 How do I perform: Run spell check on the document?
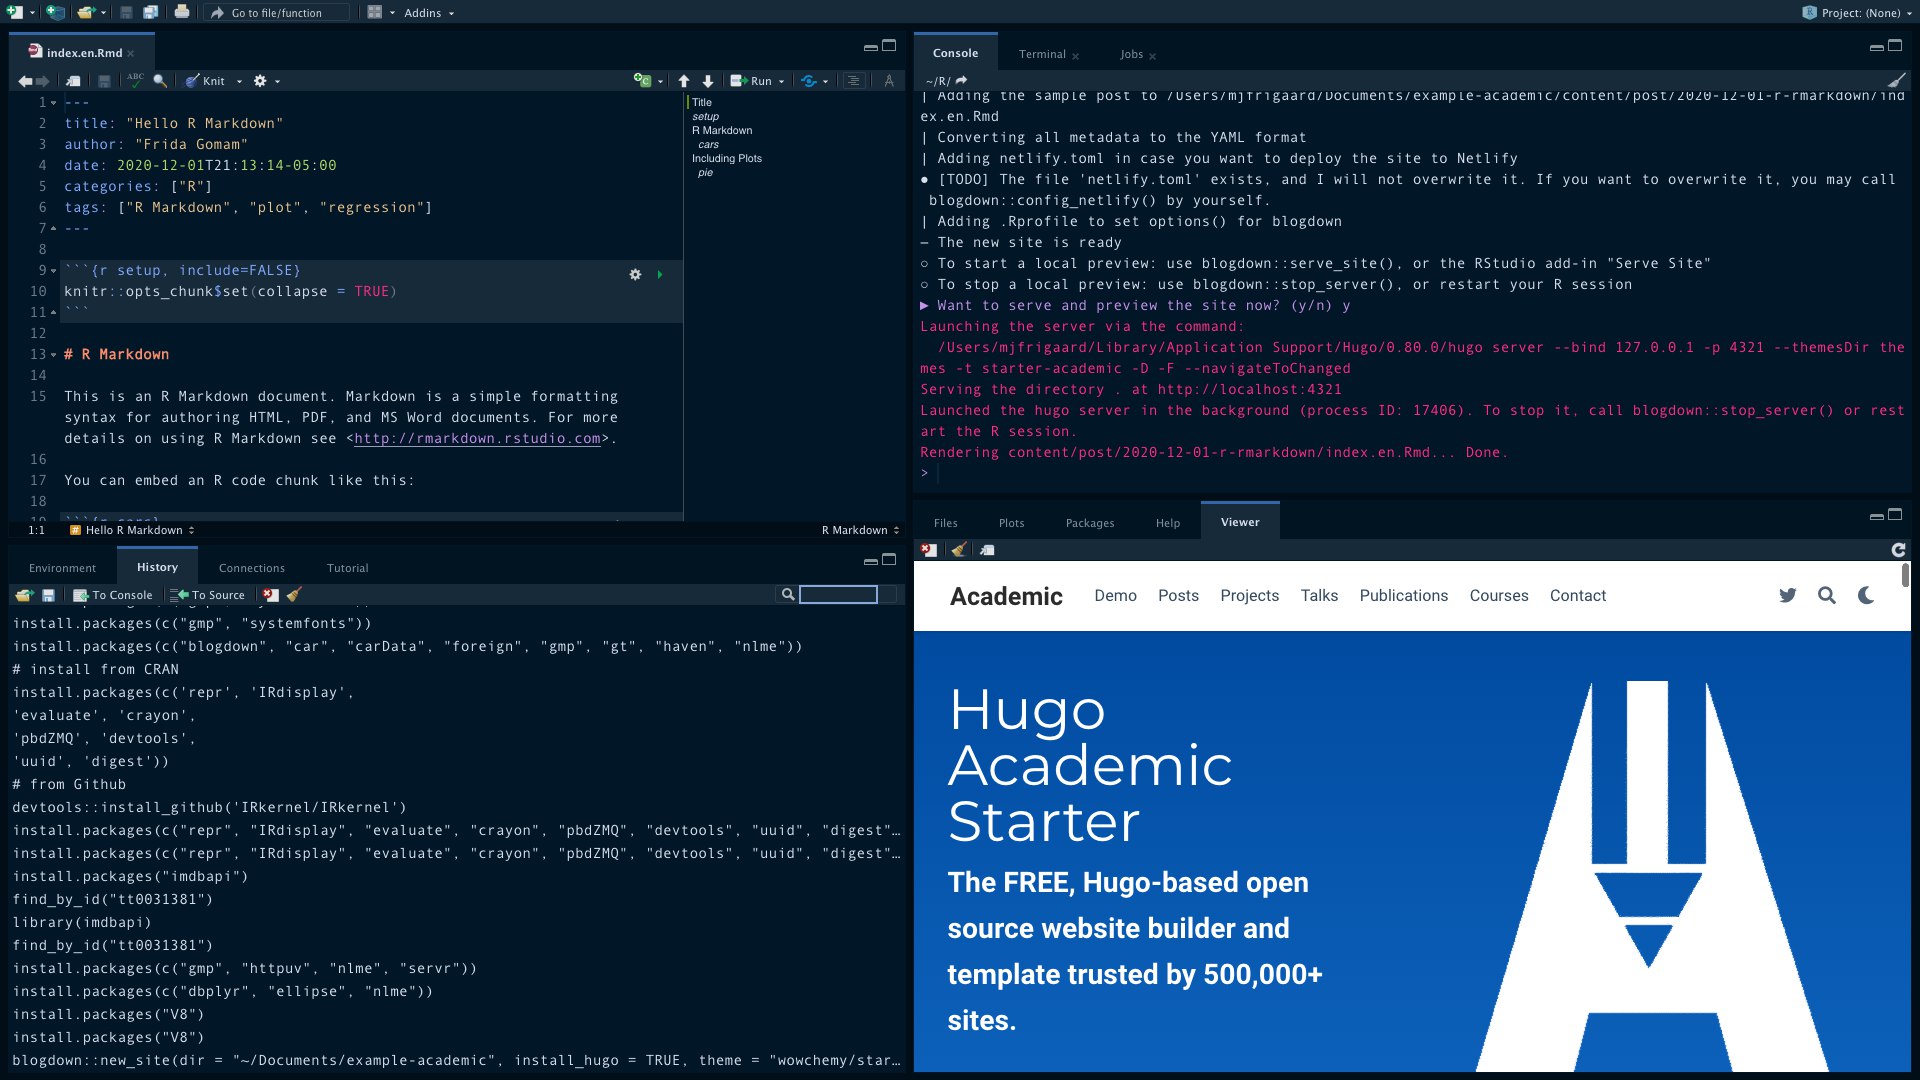click(x=135, y=80)
